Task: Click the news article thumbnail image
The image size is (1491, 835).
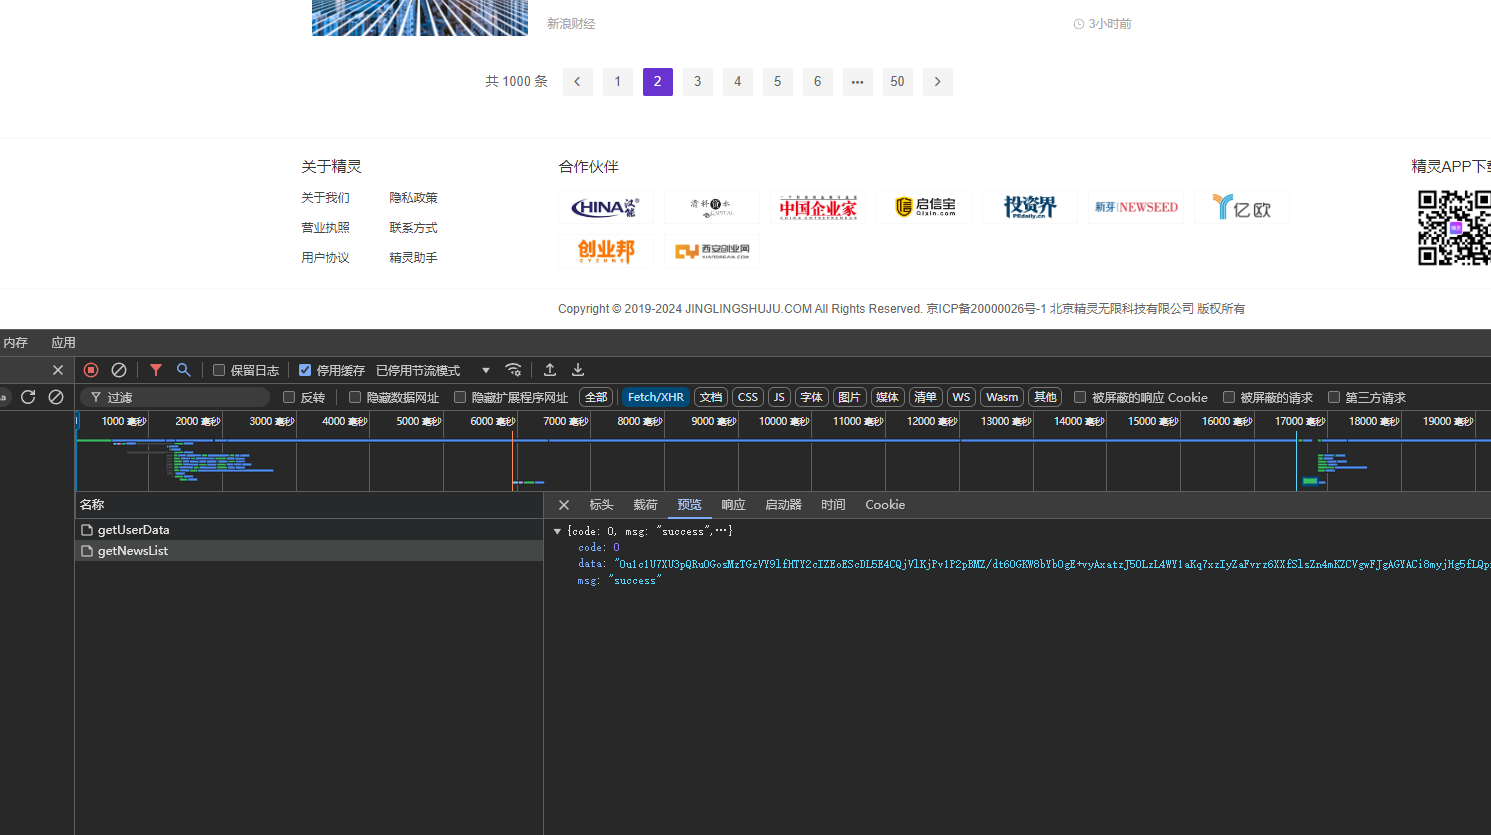Action: tap(420, 18)
